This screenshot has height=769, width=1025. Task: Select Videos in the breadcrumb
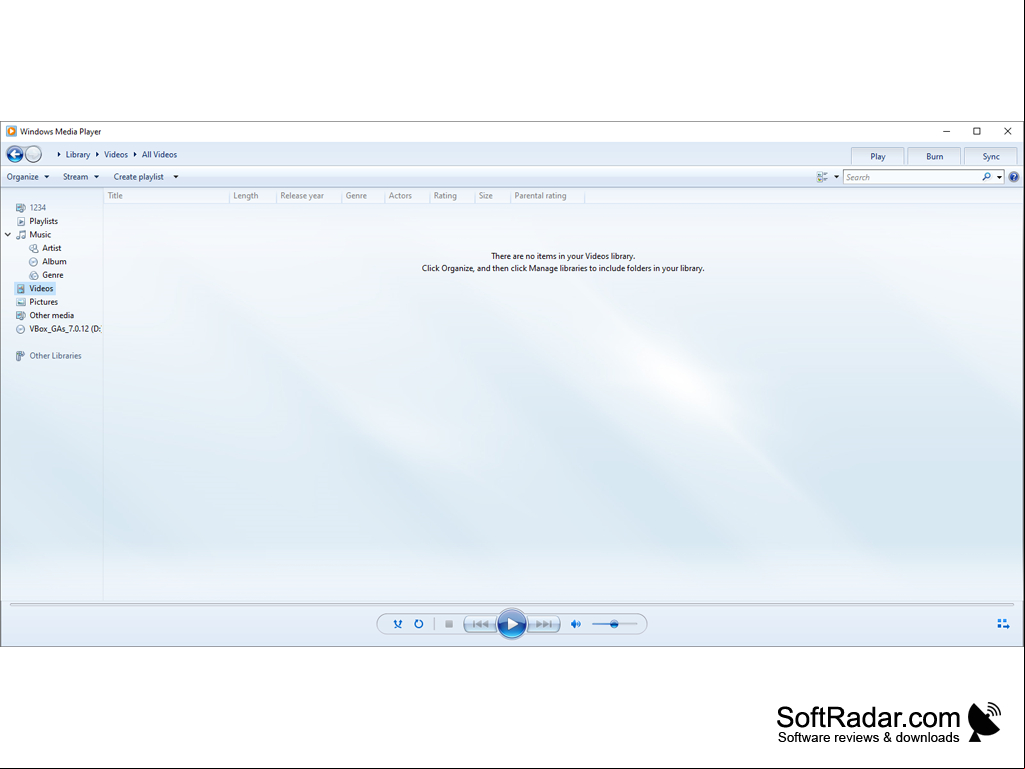coord(116,154)
